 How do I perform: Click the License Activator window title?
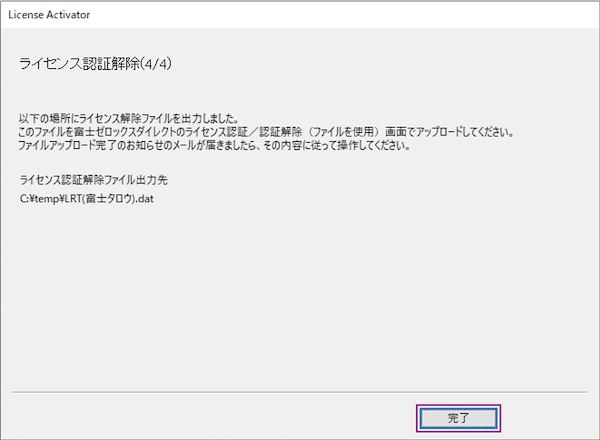click(x=49, y=15)
